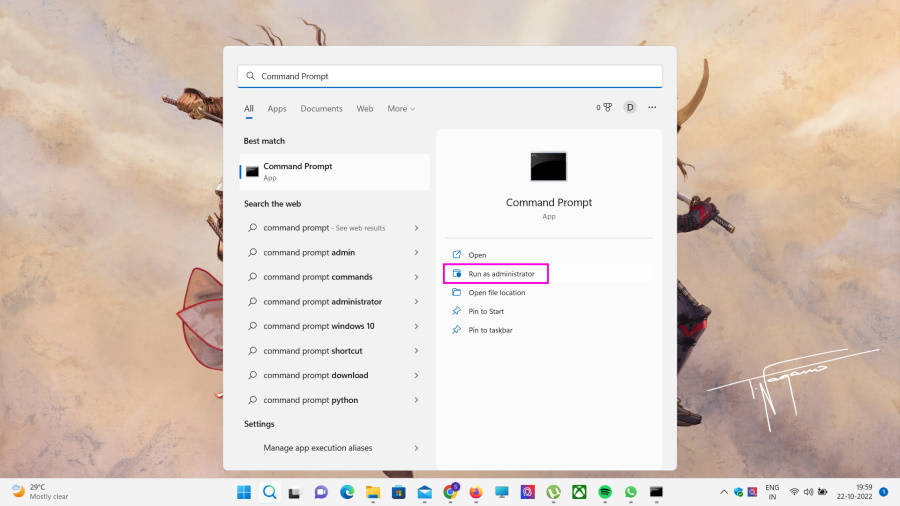This screenshot has height=506, width=900.
Task: Open the user account D avatar
Action: click(630, 108)
